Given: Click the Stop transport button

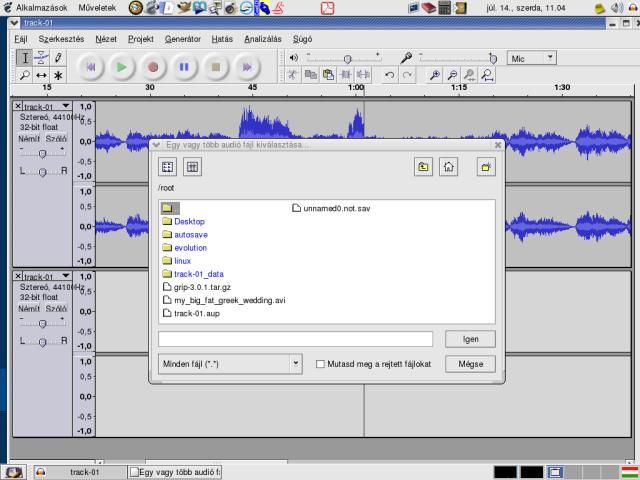Looking at the screenshot, I should tap(215, 67).
